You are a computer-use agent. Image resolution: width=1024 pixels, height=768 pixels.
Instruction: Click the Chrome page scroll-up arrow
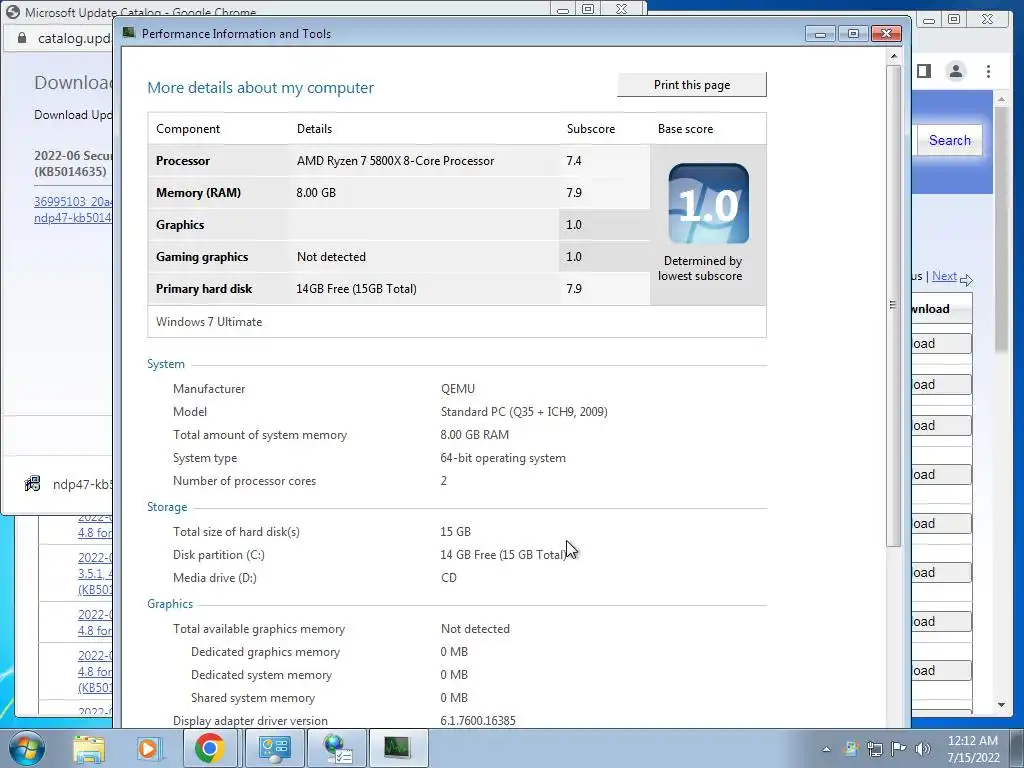pyautogui.click(x=1001, y=99)
